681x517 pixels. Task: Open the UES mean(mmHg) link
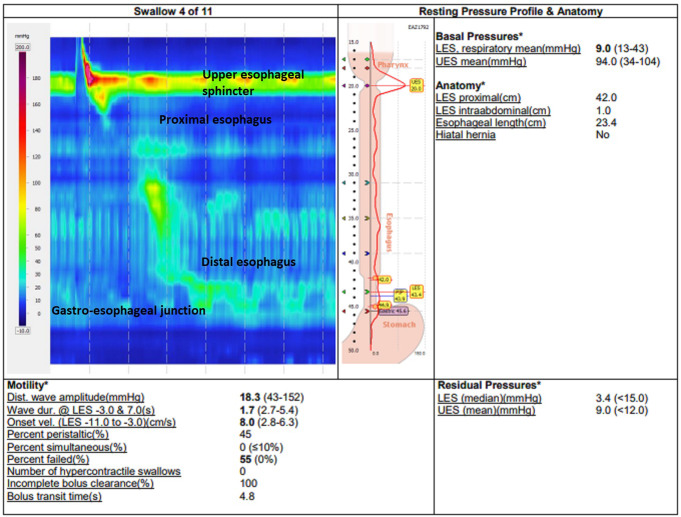tap(481, 62)
